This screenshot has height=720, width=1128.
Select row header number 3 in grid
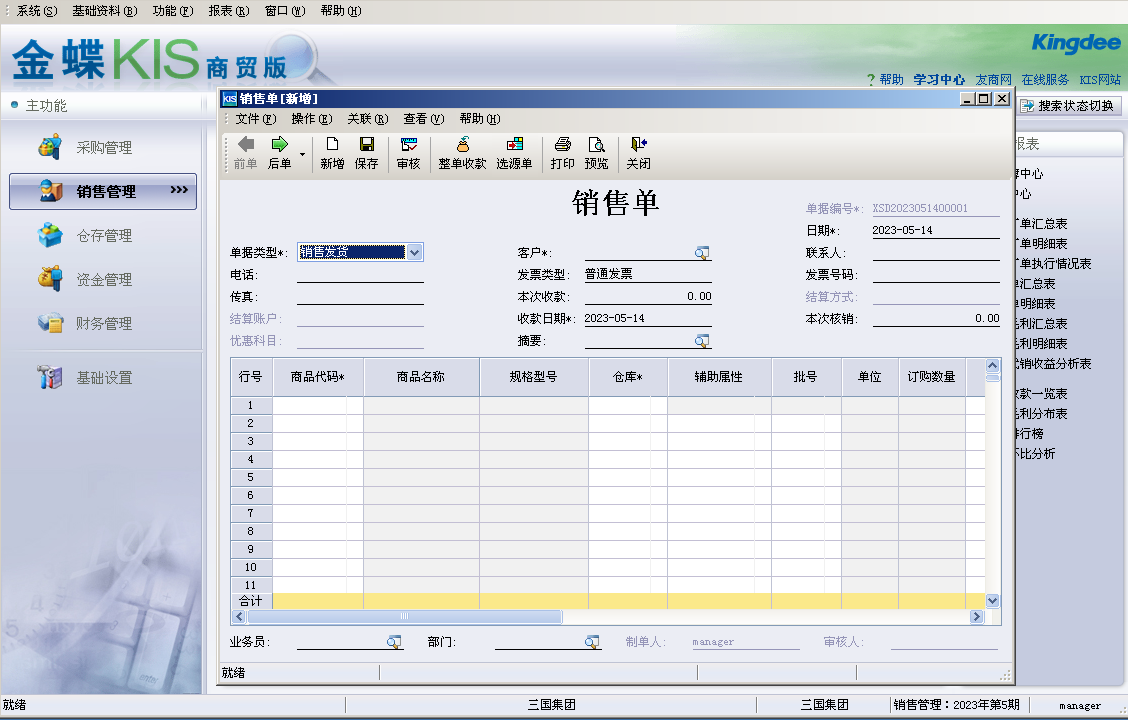251,441
